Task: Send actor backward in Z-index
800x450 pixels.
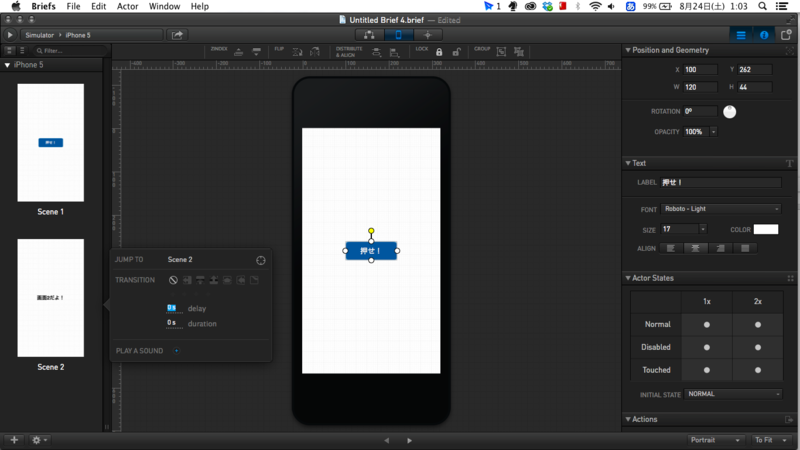Action: [256, 52]
